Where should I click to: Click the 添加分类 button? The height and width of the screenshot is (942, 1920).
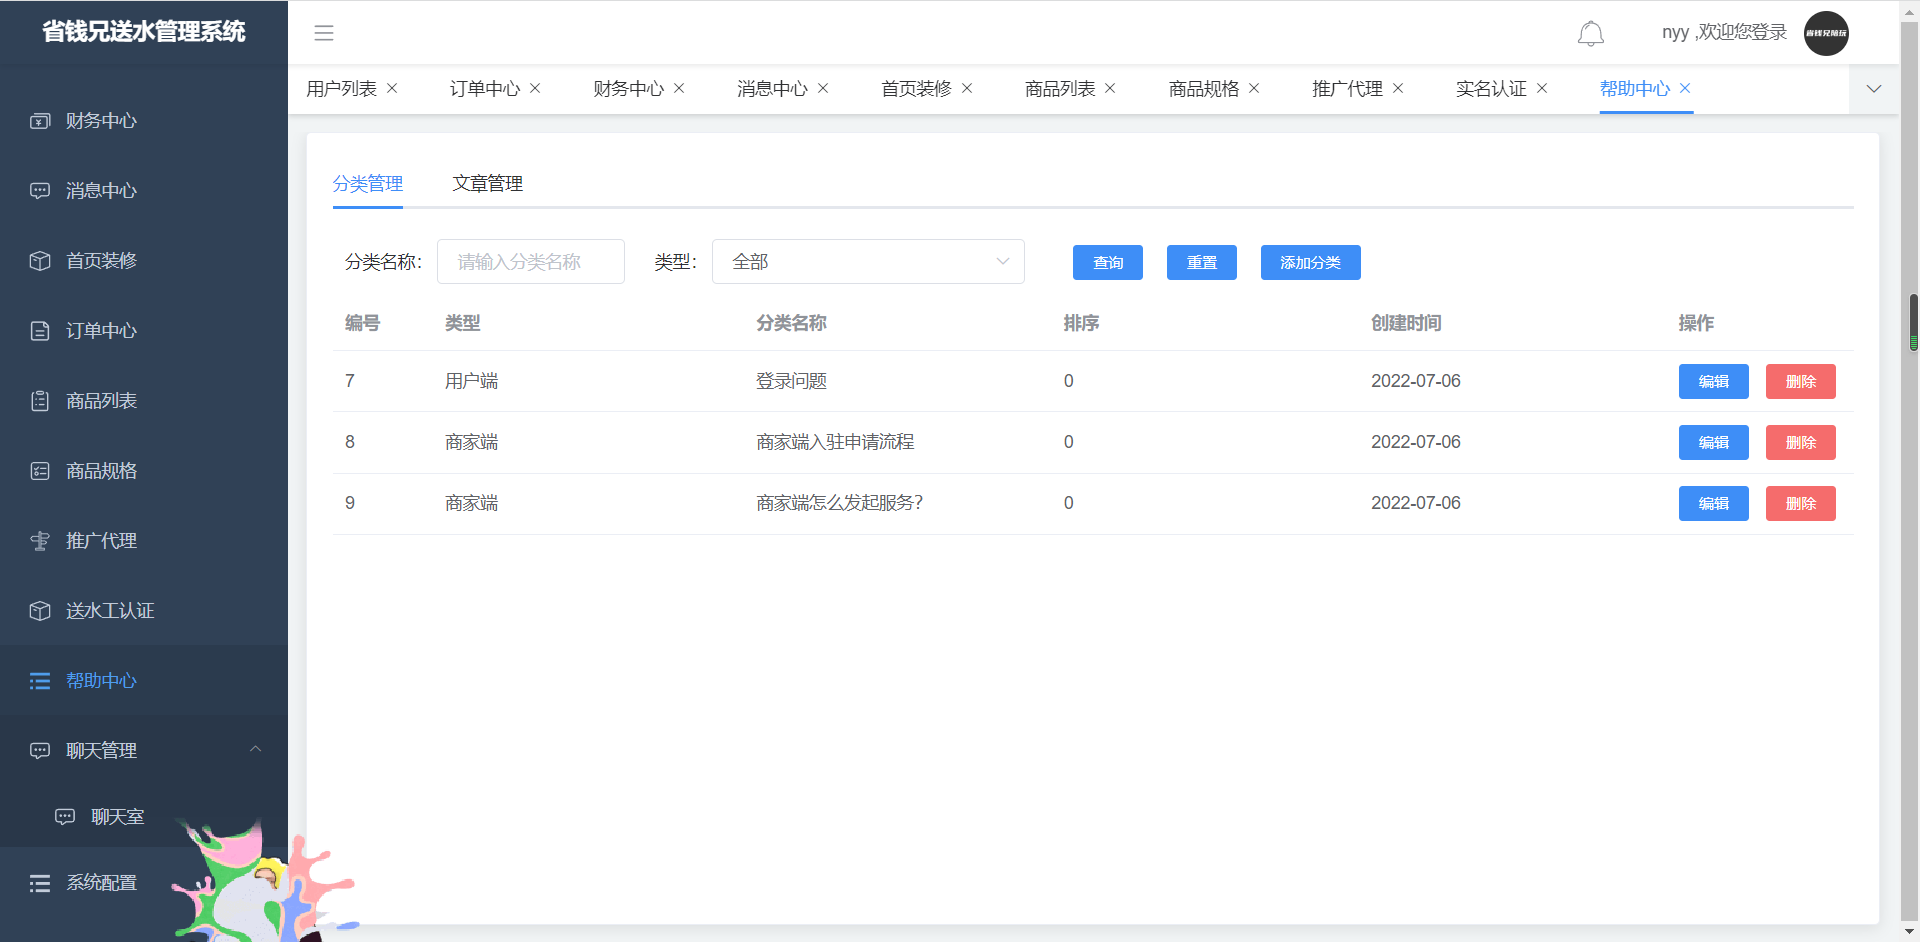click(x=1310, y=263)
